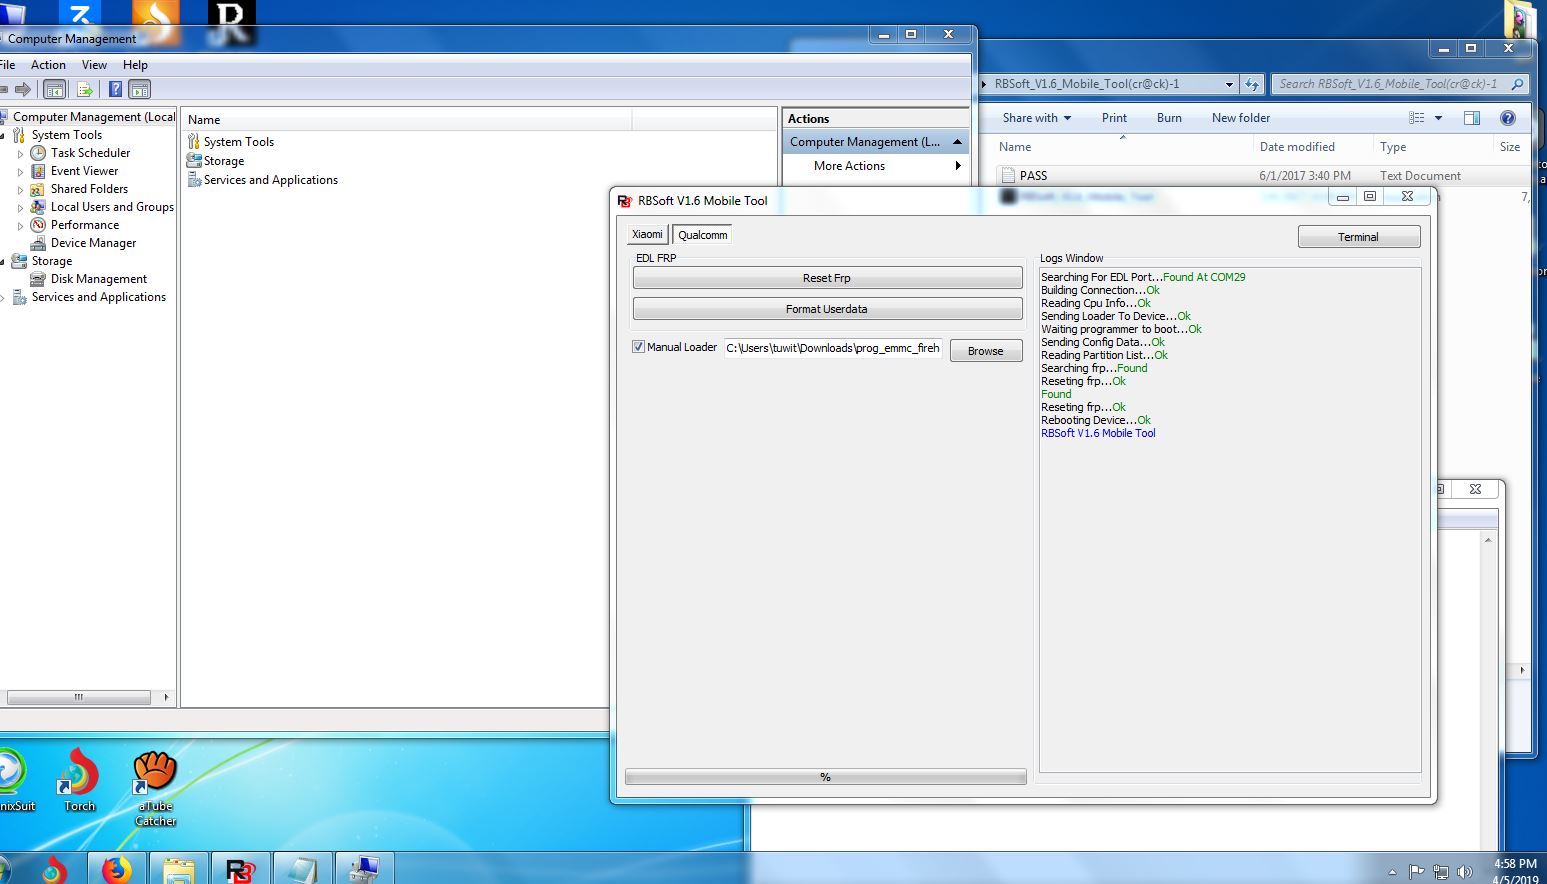Click New folder in the Explorer toolbar
1547x884 pixels.
[x=1241, y=118]
